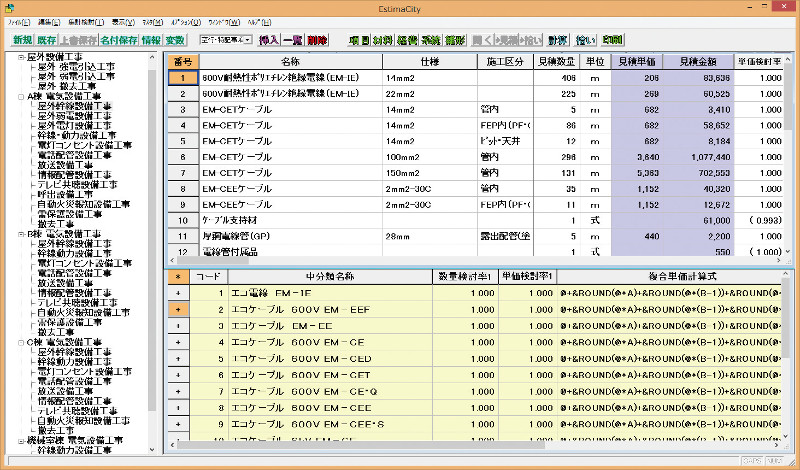
Task: Expand the + for エコケーブル 600V EM-CE row
Action: [178, 342]
